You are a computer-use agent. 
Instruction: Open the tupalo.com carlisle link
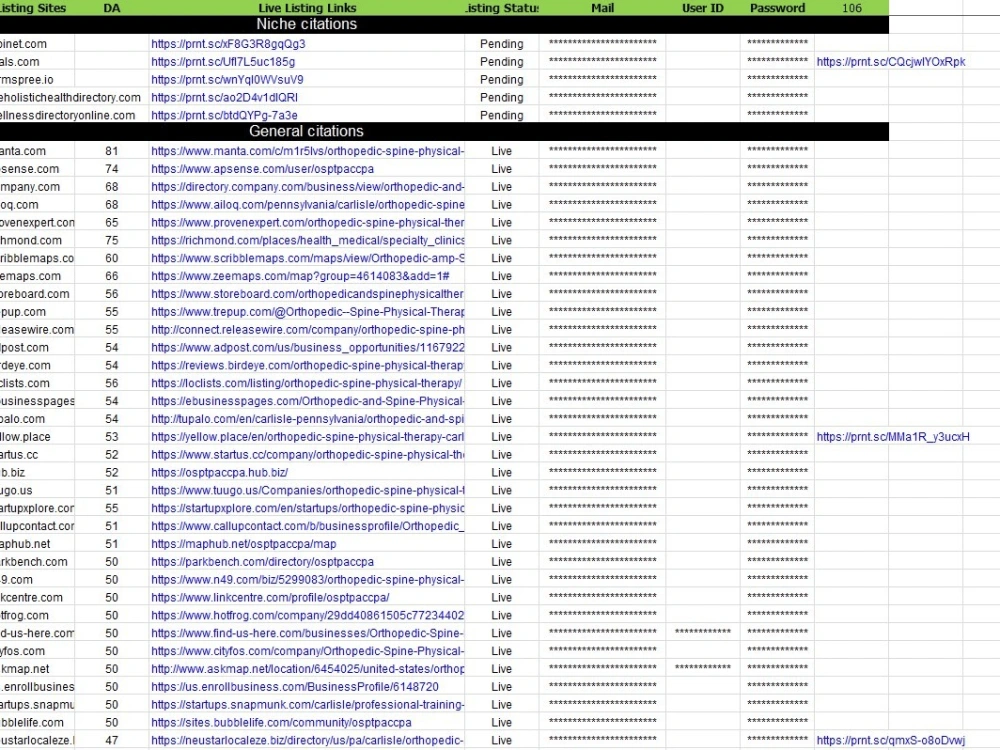pyautogui.click(x=307, y=419)
